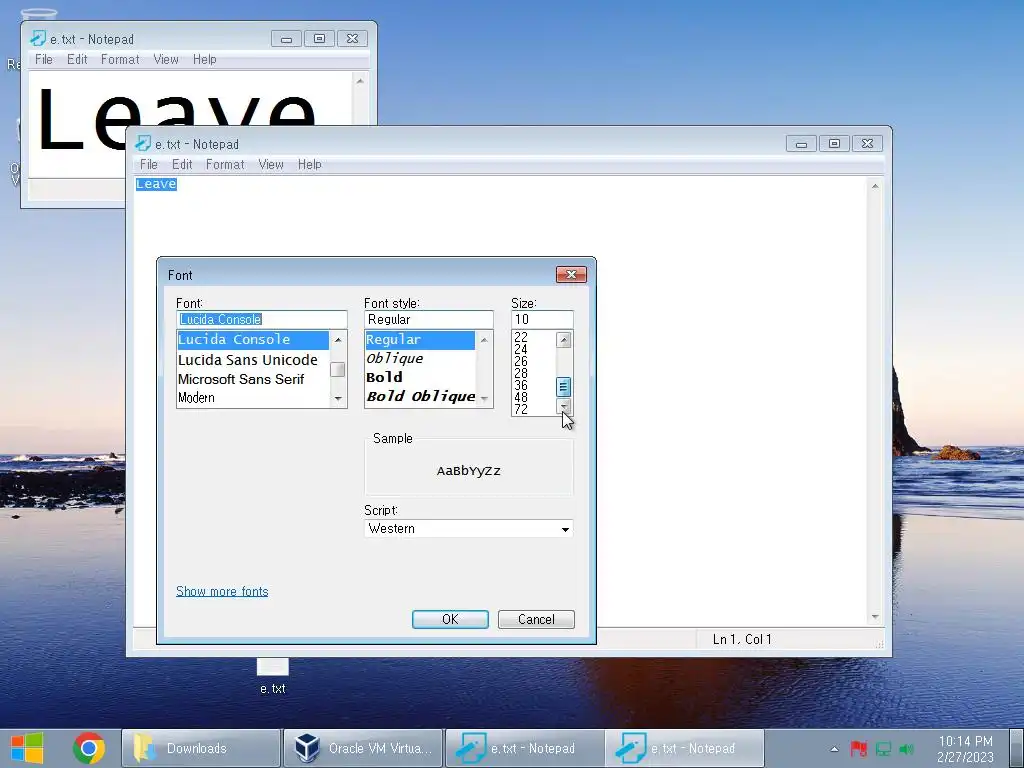Click the Size list scrollbar thumb
The width and height of the screenshot is (1024, 768).
564,387
